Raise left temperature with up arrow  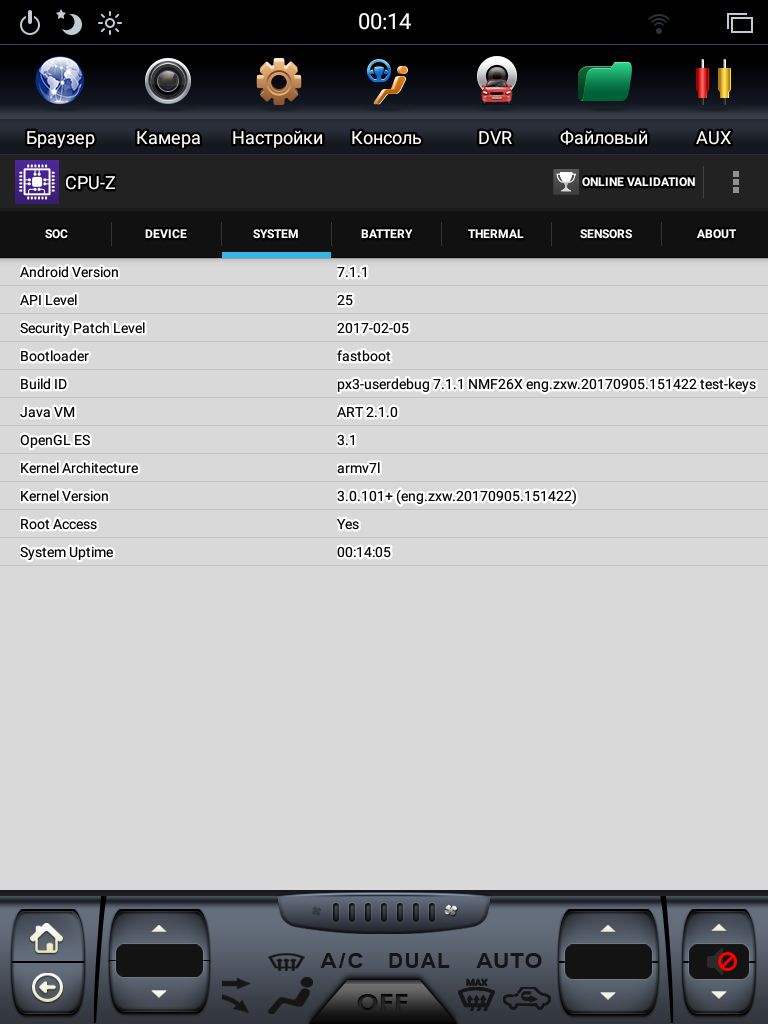[x=159, y=929]
